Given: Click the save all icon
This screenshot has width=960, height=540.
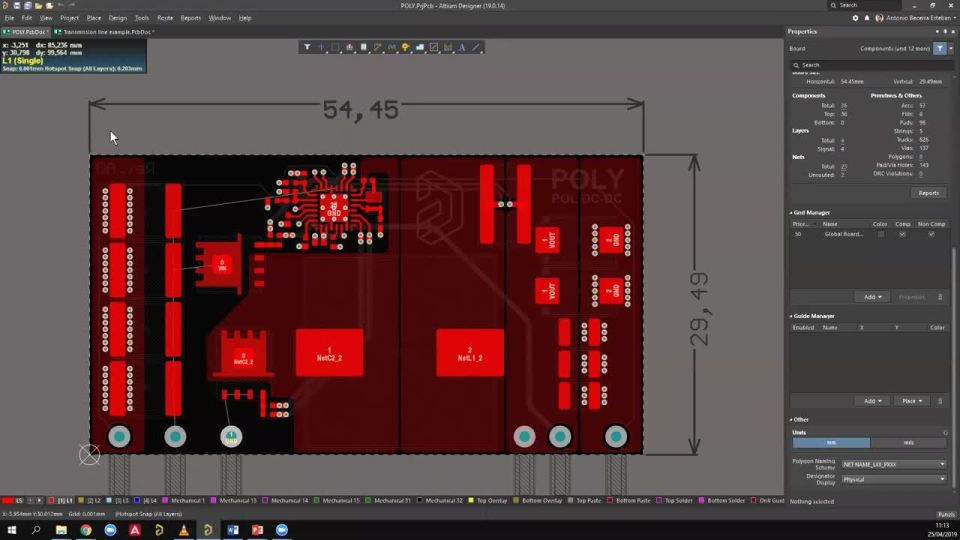Looking at the screenshot, I should [x=28, y=6].
